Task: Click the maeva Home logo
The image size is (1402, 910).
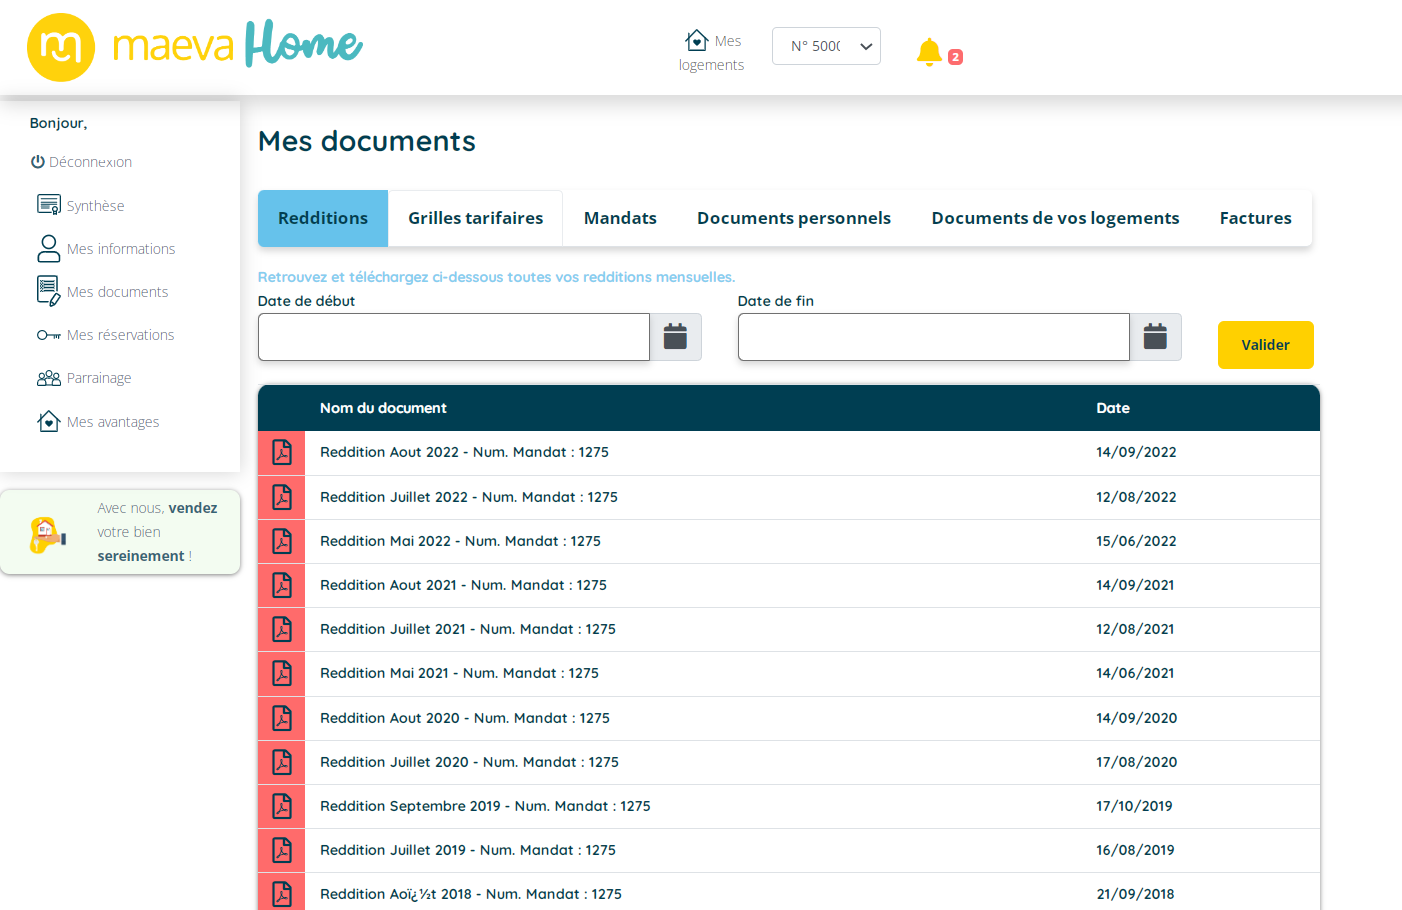Action: pyautogui.click(x=195, y=47)
